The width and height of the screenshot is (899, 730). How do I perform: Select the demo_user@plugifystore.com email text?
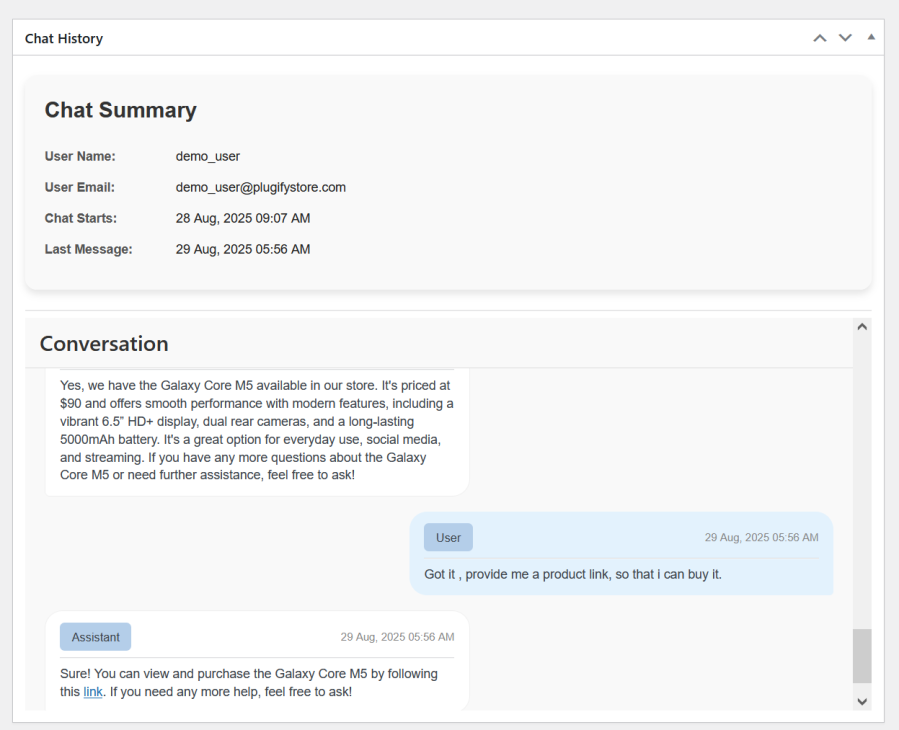tap(261, 188)
